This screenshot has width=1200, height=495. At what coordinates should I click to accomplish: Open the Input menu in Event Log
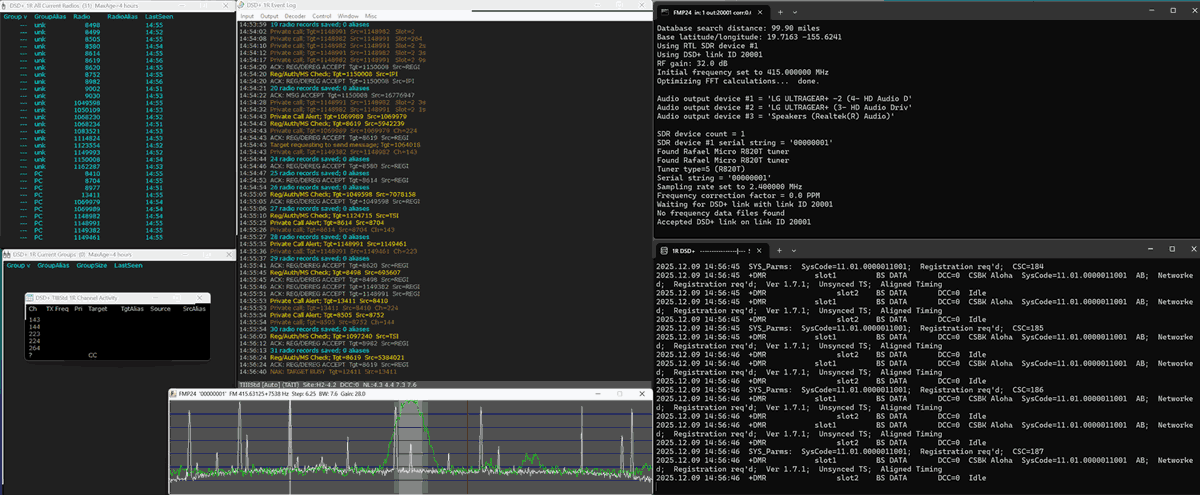[246, 17]
